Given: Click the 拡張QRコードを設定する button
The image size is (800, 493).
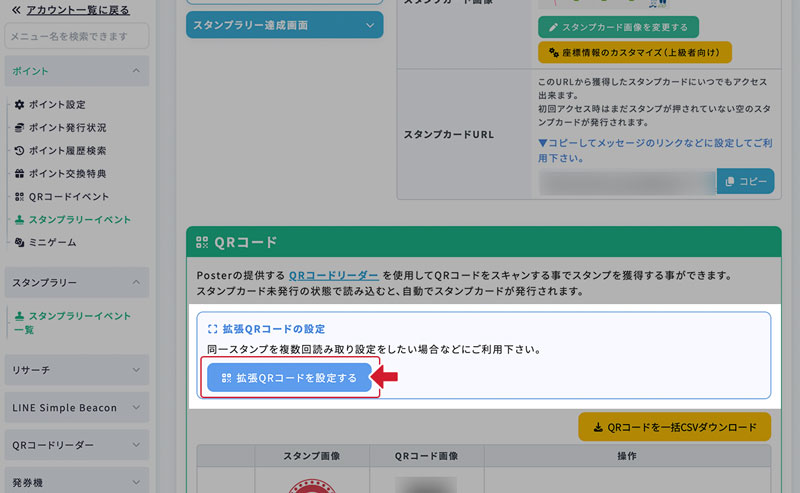Looking at the screenshot, I should 289,378.
